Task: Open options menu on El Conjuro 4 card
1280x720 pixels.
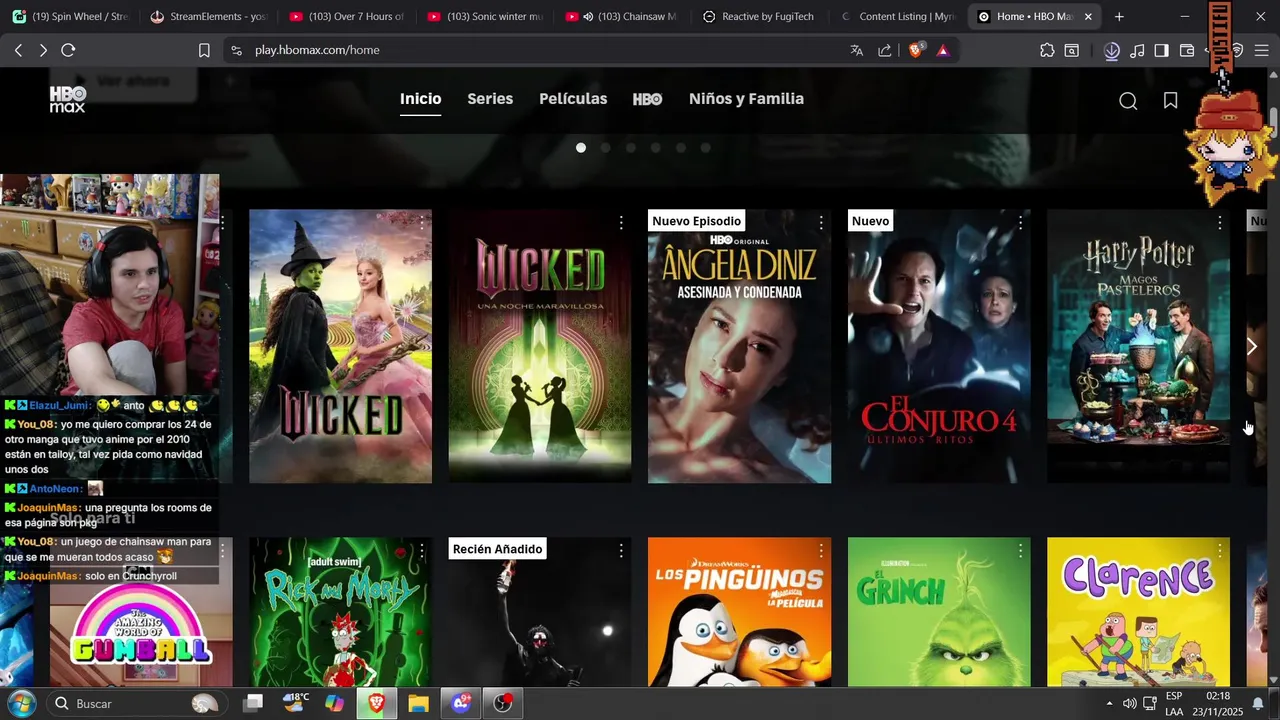Action: pyautogui.click(x=1021, y=222)
